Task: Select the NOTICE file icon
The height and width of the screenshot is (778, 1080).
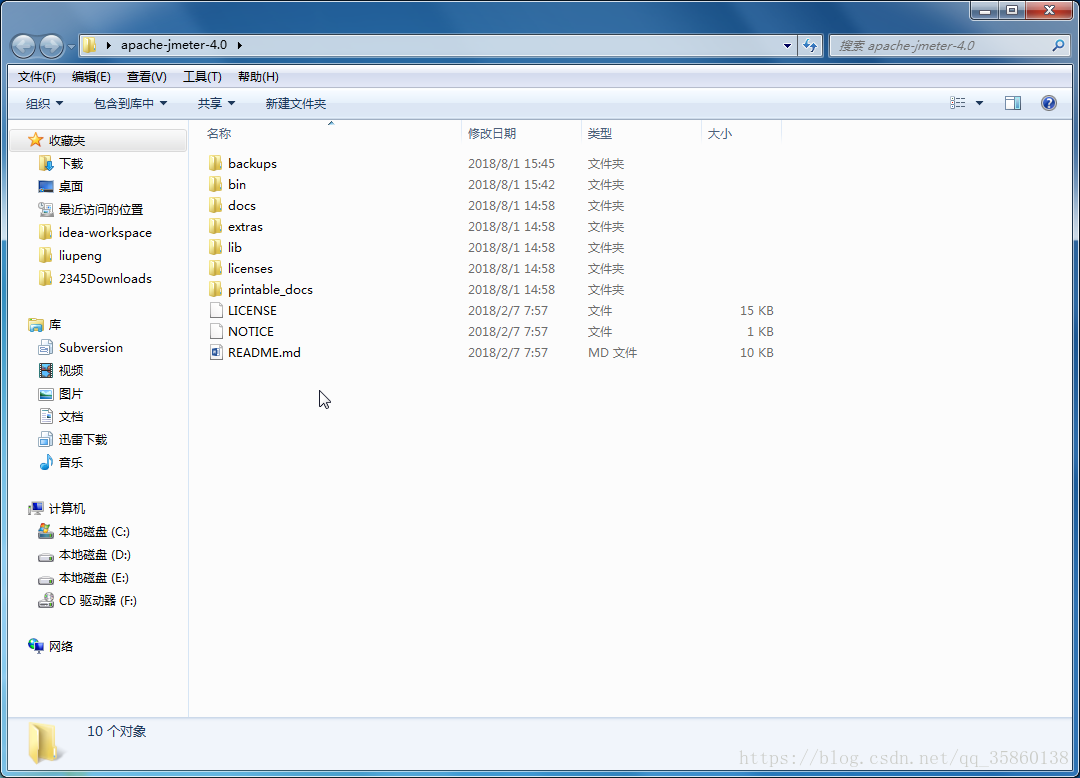Action: pyautogui.click(x=216, y=331)
